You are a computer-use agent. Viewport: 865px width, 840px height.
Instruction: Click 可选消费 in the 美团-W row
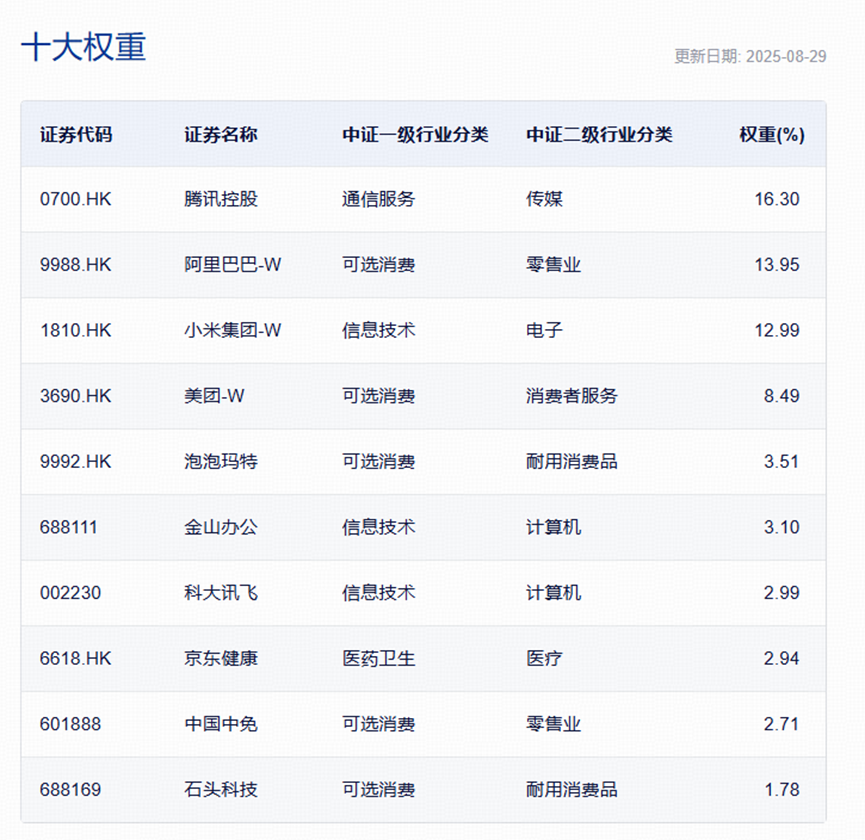(378, 396)
